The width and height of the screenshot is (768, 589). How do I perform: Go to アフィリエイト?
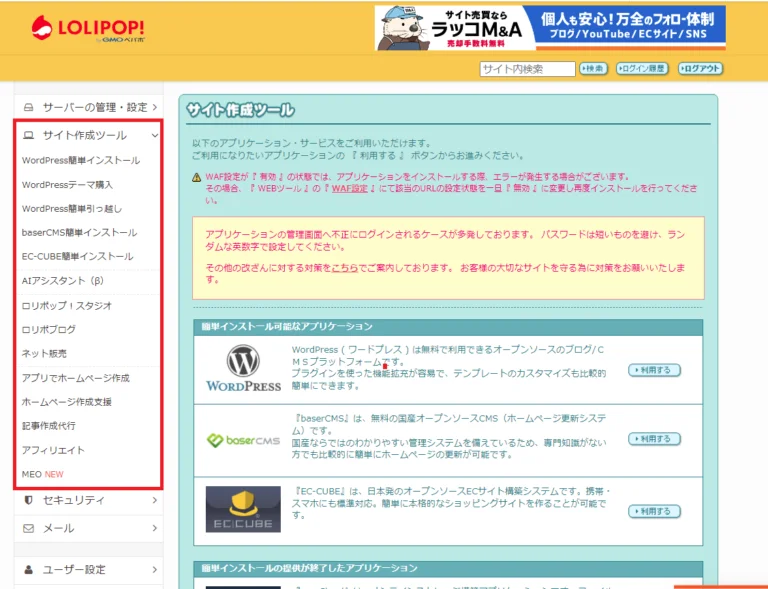click(53, 450)
